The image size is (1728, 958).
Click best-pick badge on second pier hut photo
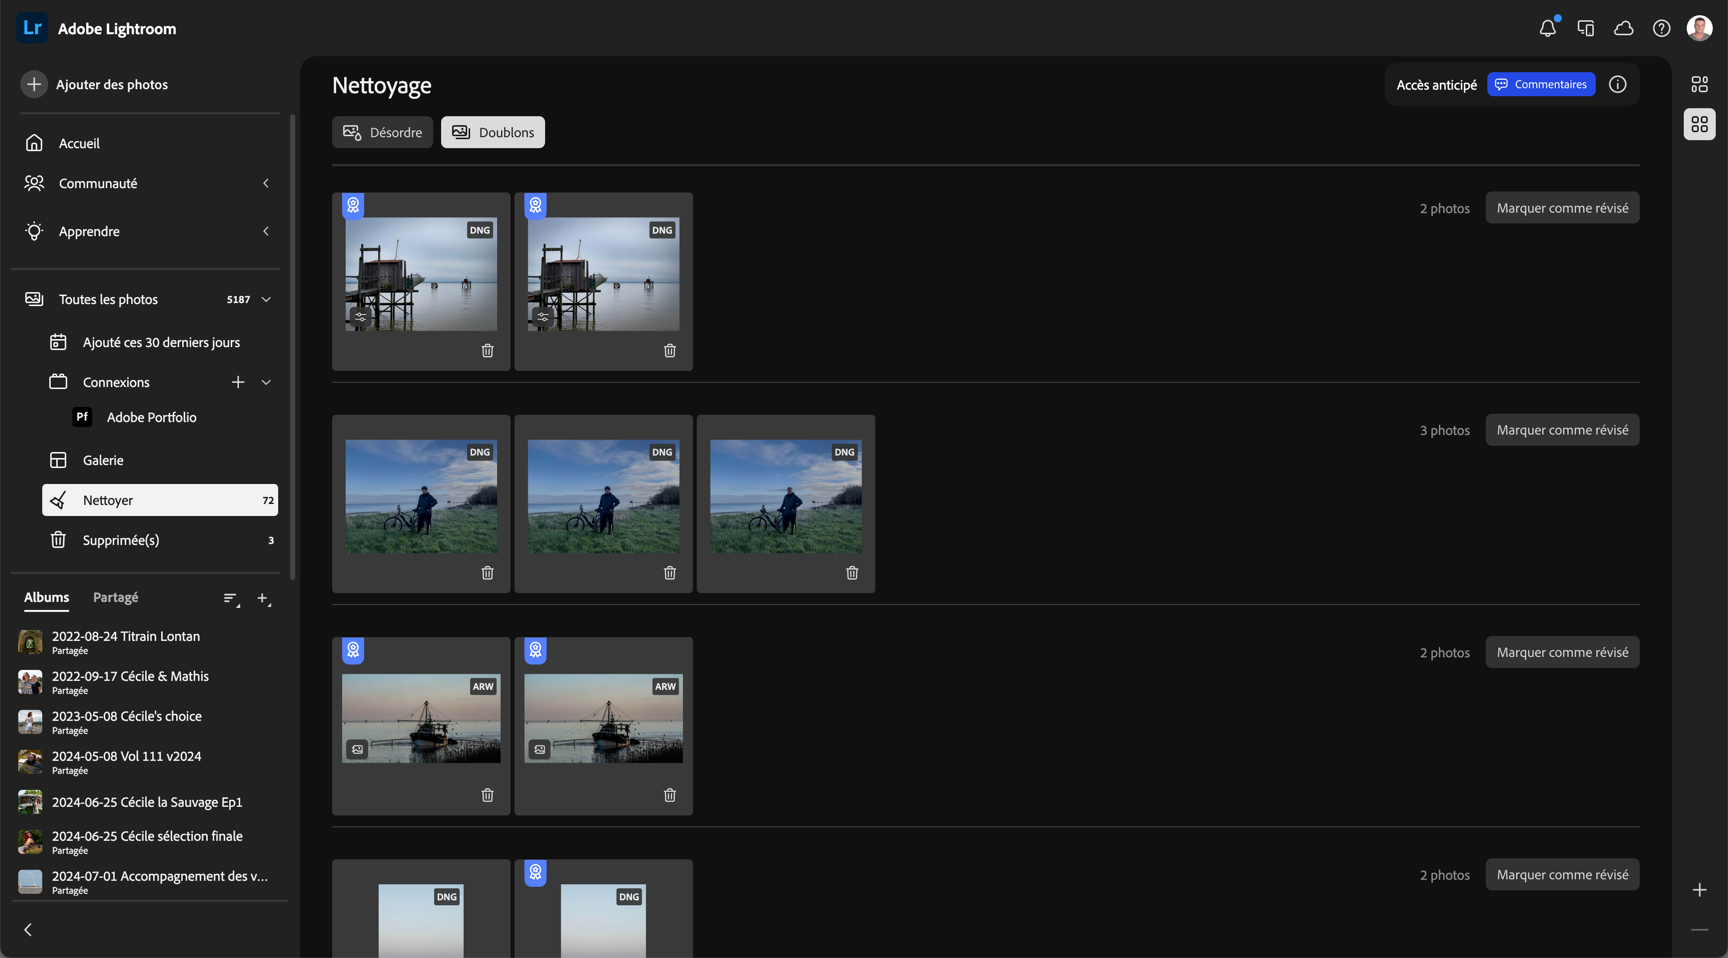tap(536, 205)
